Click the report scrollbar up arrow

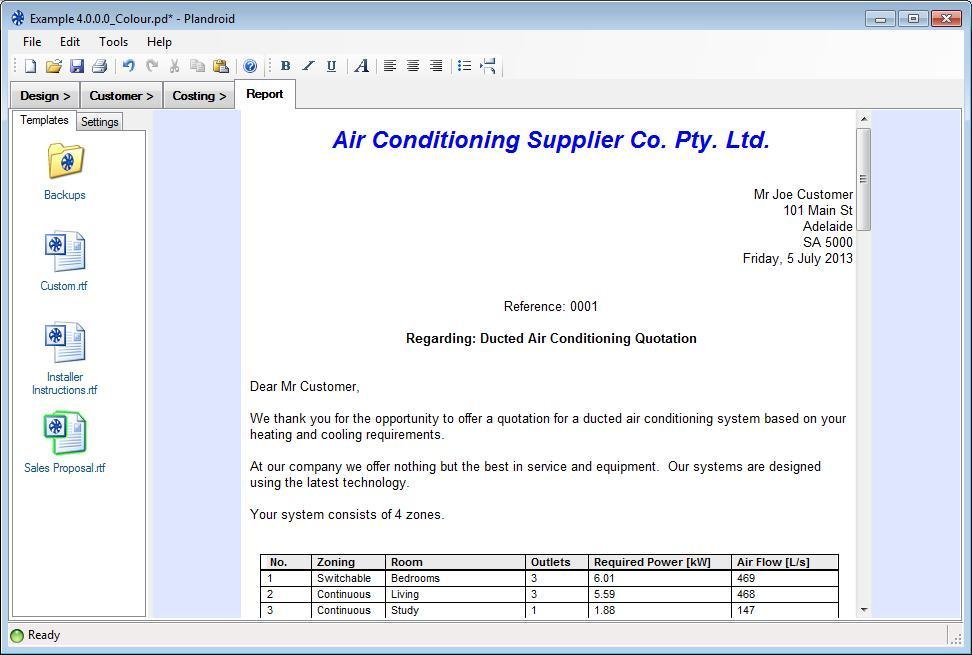(x=864, y=119)
